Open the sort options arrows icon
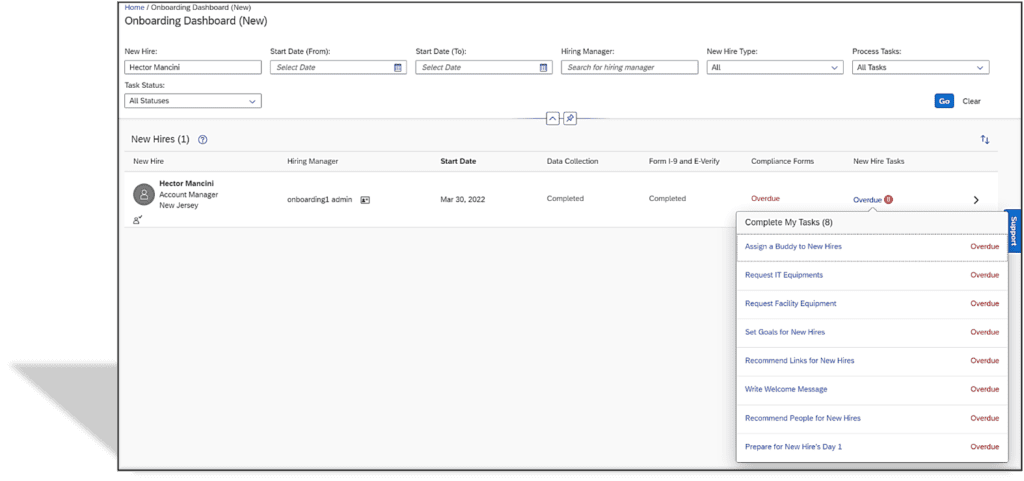This screenshot has width=1024, height=481. coord(985,140)
